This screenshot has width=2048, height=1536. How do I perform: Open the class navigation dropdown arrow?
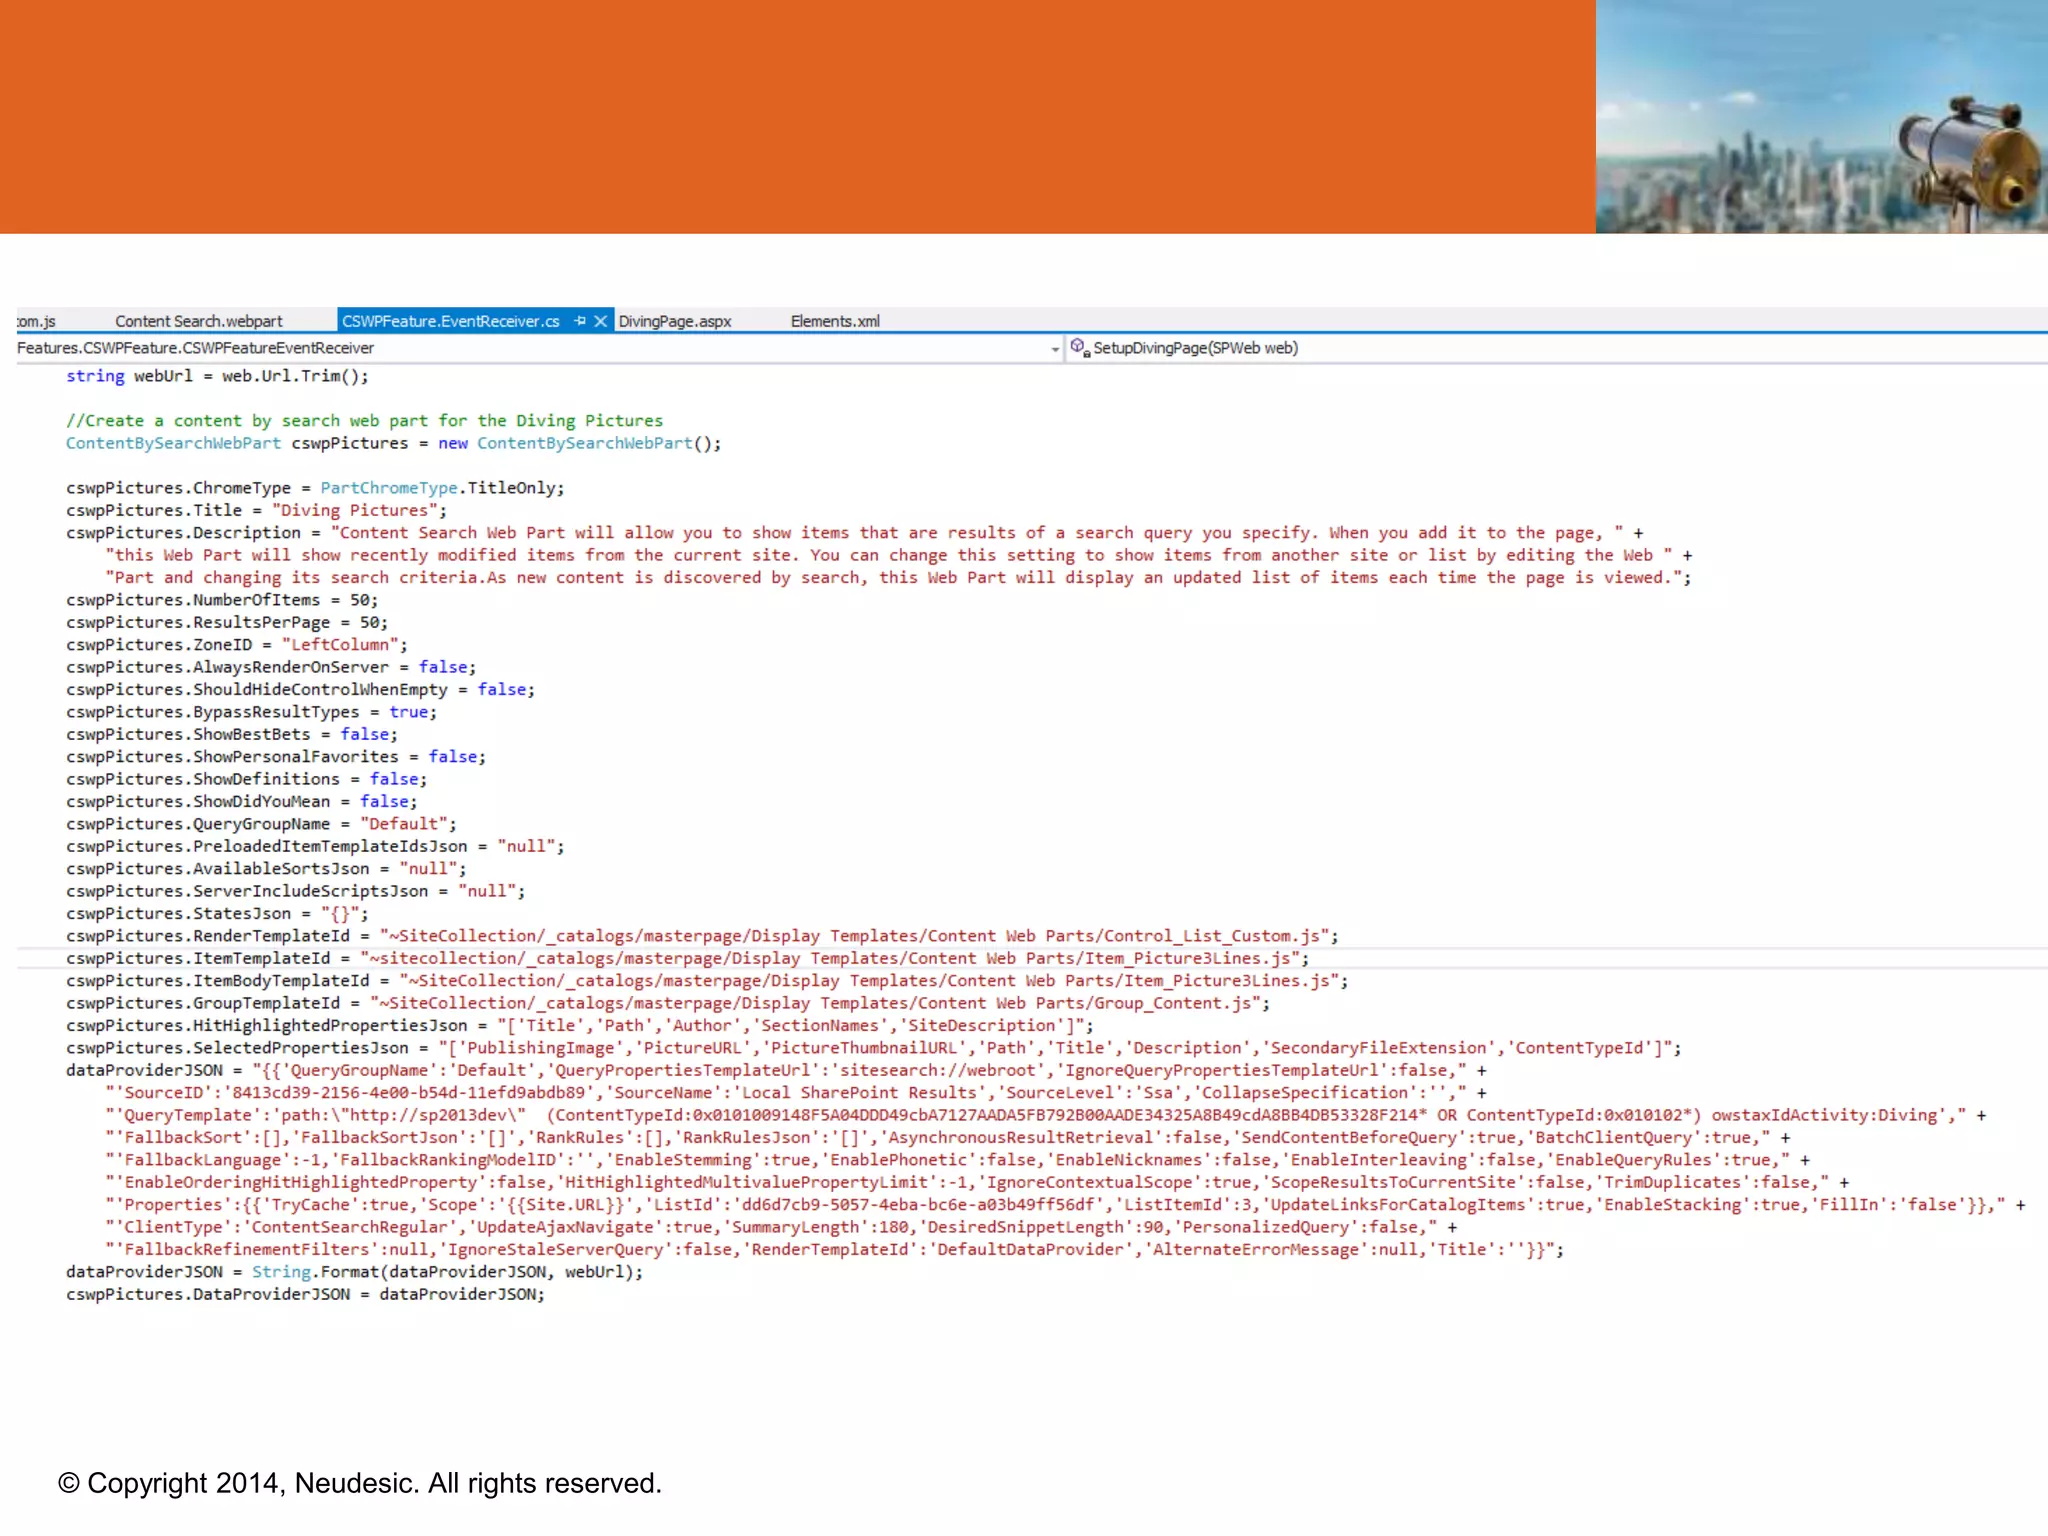[x=1055, y=349]
